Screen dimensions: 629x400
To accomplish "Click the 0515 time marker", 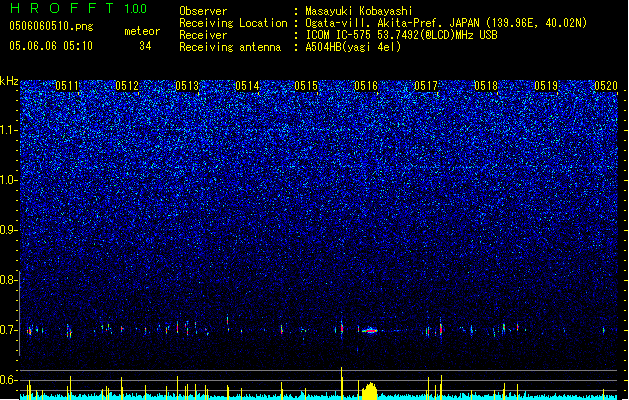I will click(x=306, y=86).
